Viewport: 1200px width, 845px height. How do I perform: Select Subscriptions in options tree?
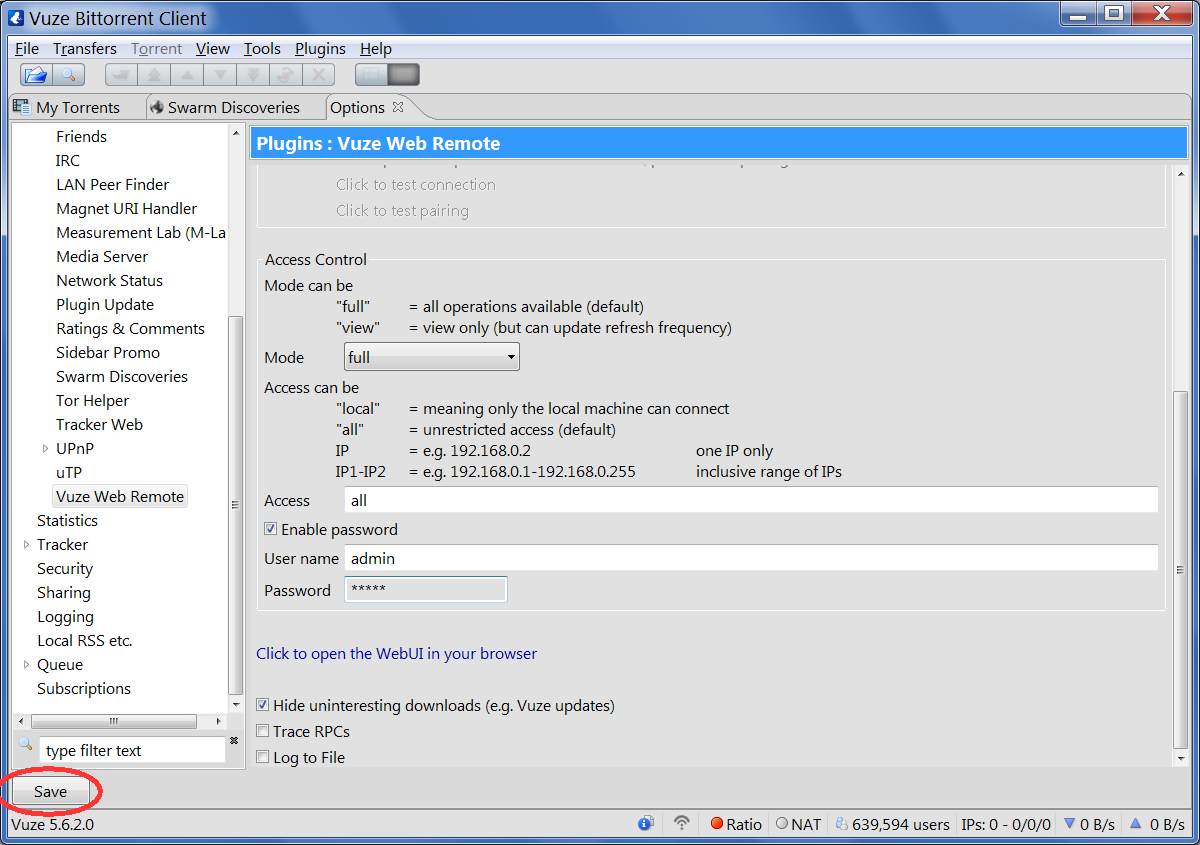pyautogui.click(x=84, y=688)
